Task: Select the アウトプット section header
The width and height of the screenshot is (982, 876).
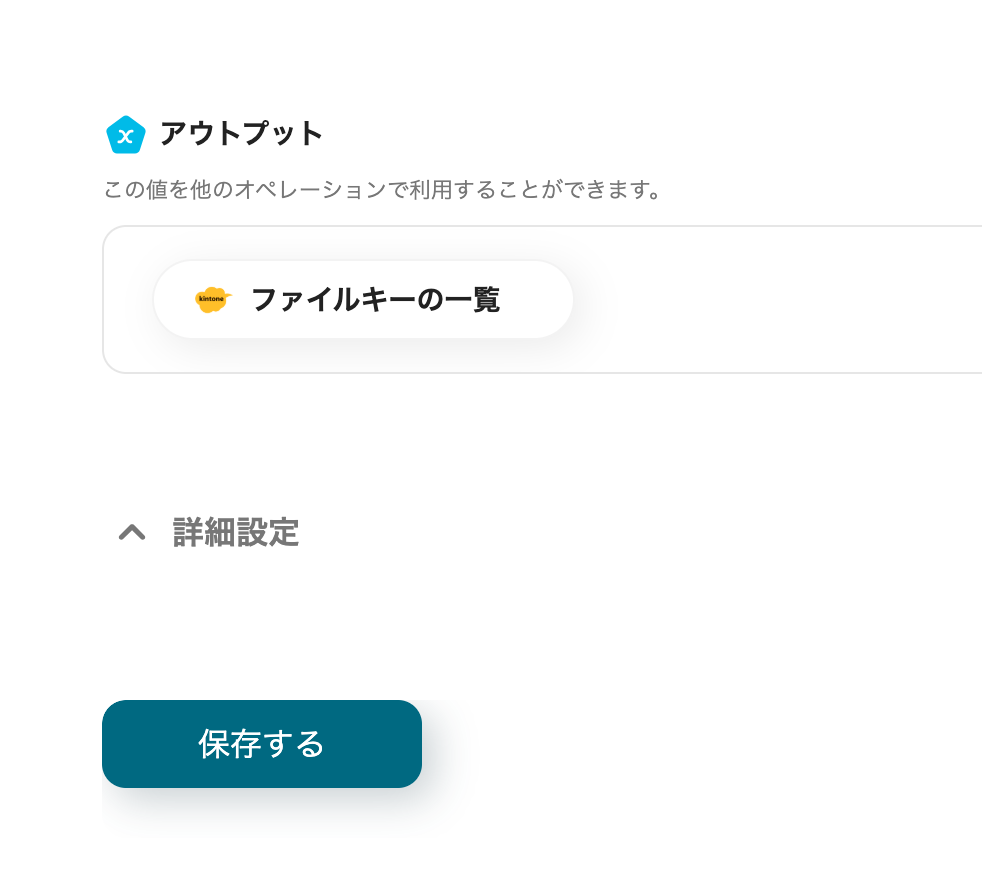Action: point(242,134)
